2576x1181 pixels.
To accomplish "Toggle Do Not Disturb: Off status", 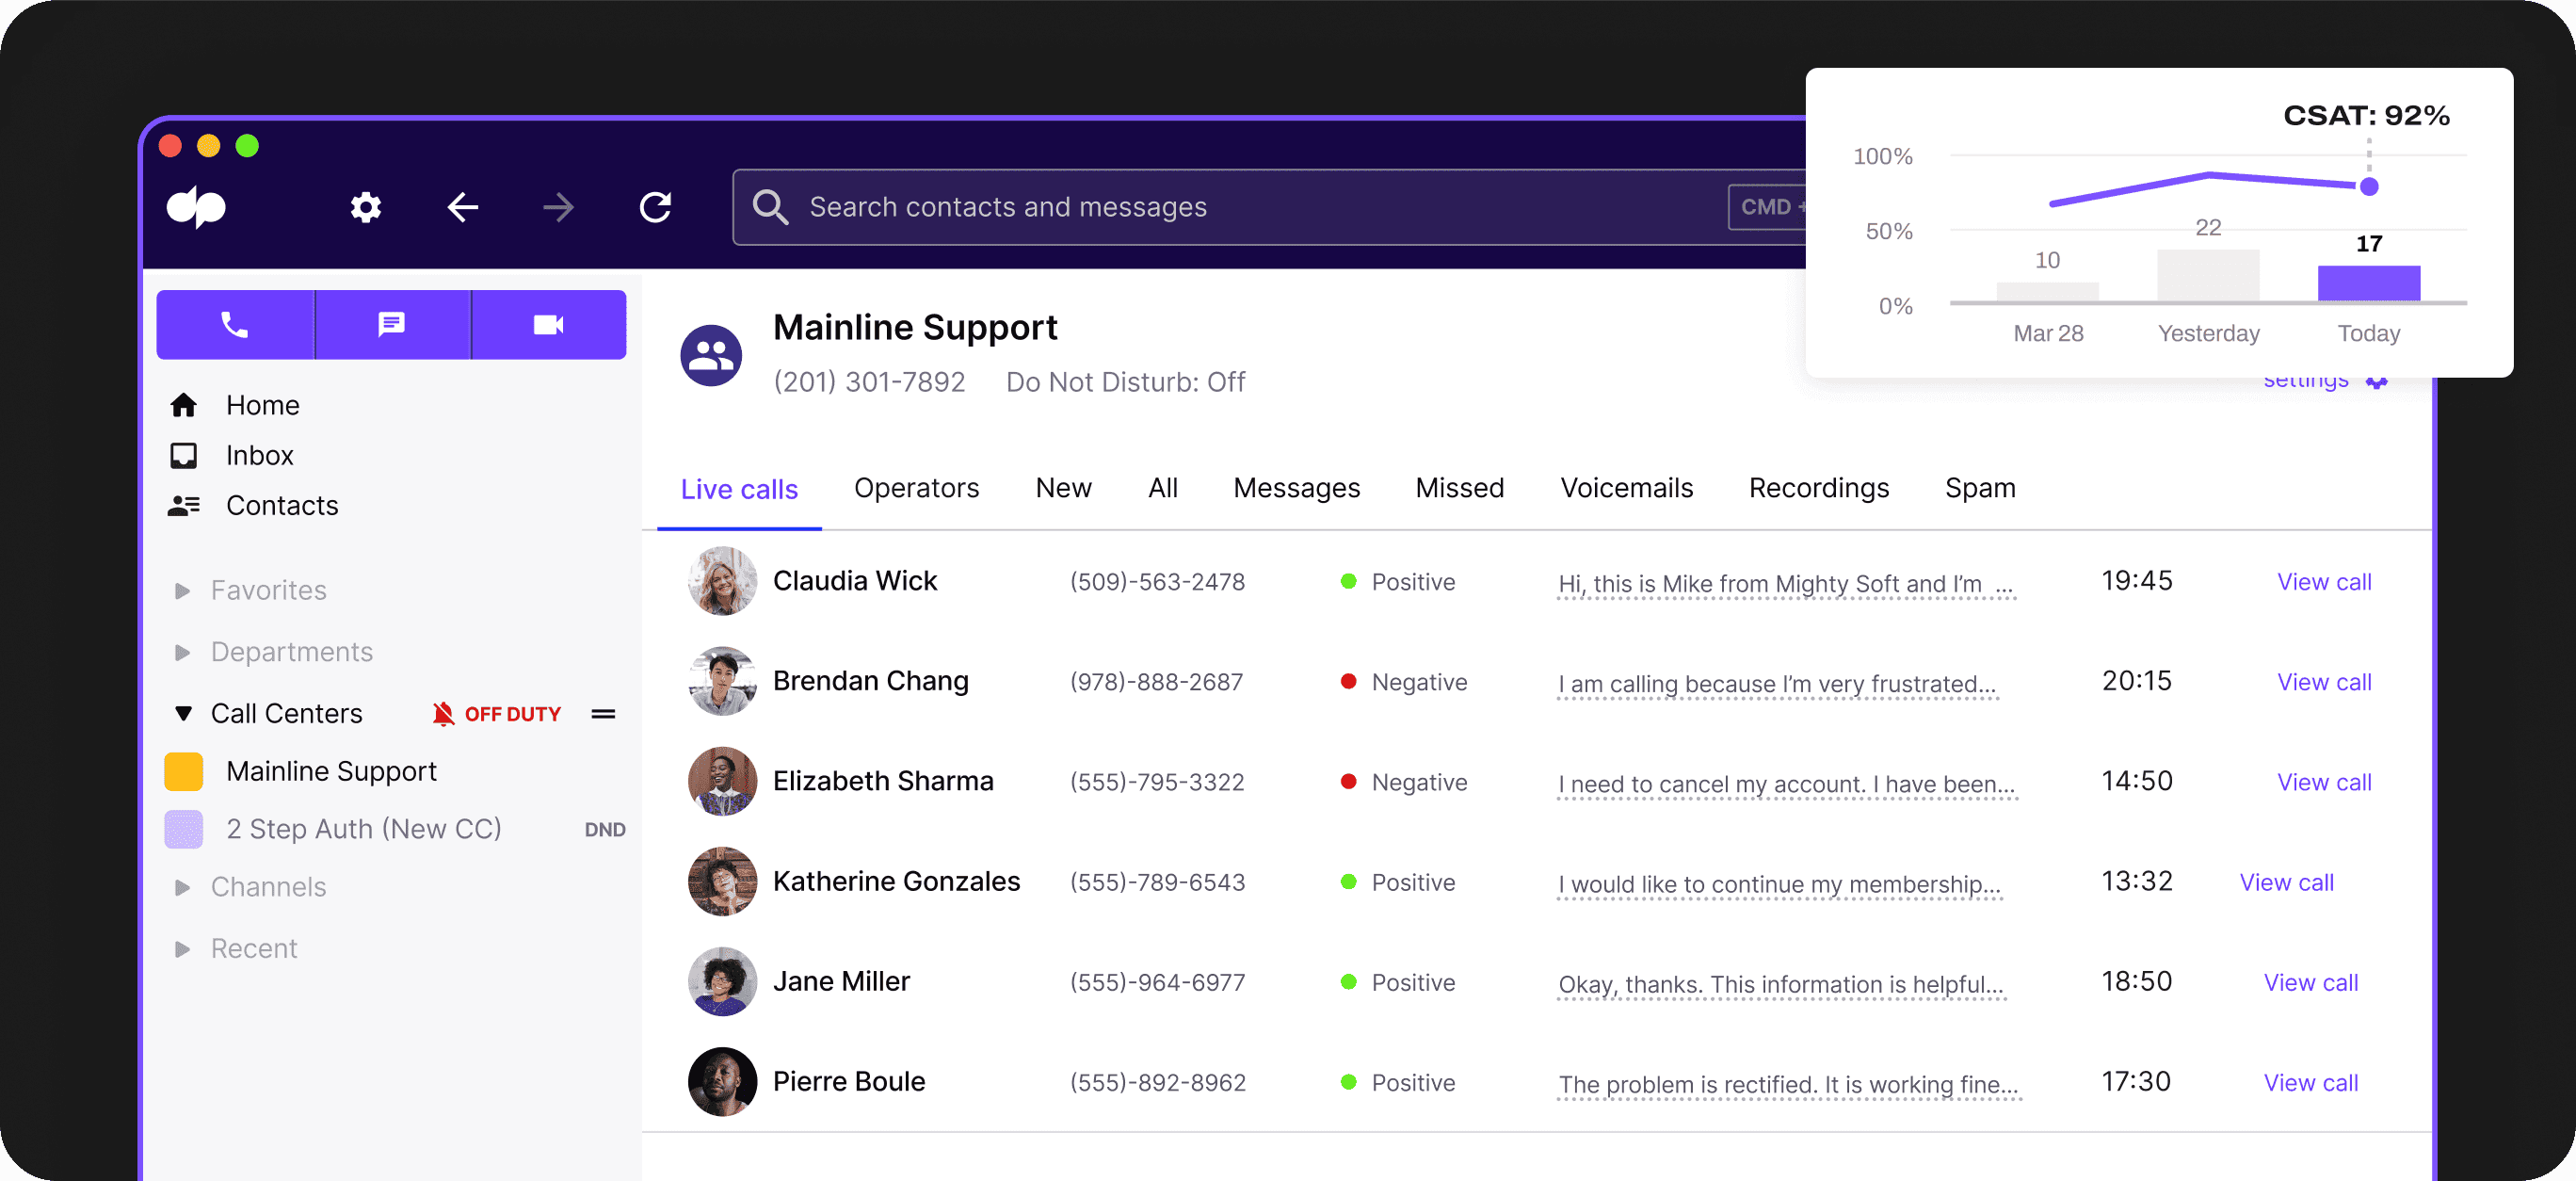I will tap(1124, 382).
